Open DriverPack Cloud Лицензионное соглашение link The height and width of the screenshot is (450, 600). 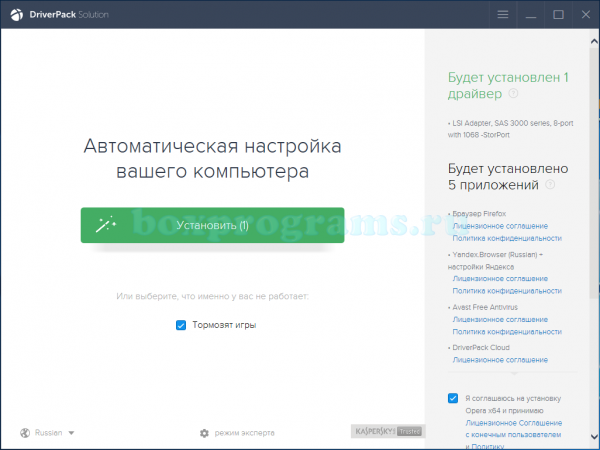pyautogui.click(x=500, y=360)
